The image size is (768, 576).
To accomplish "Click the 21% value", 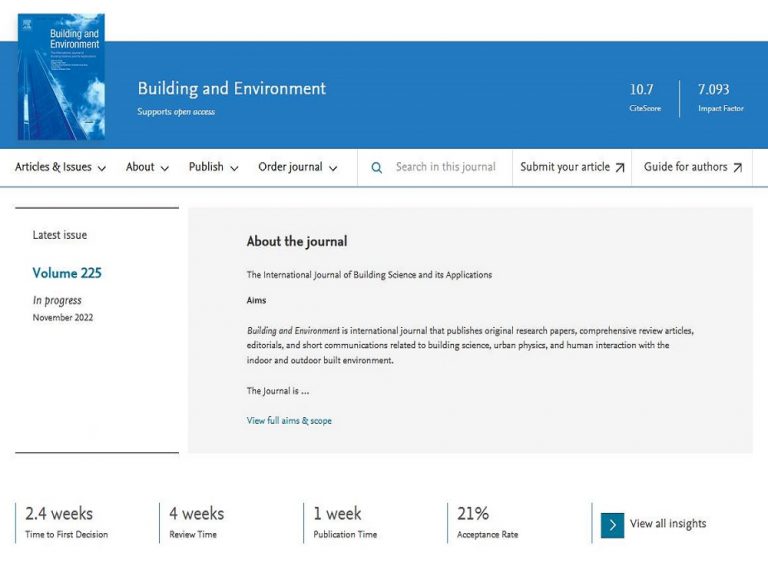I will pyautogui.click(x=473, y=513).
